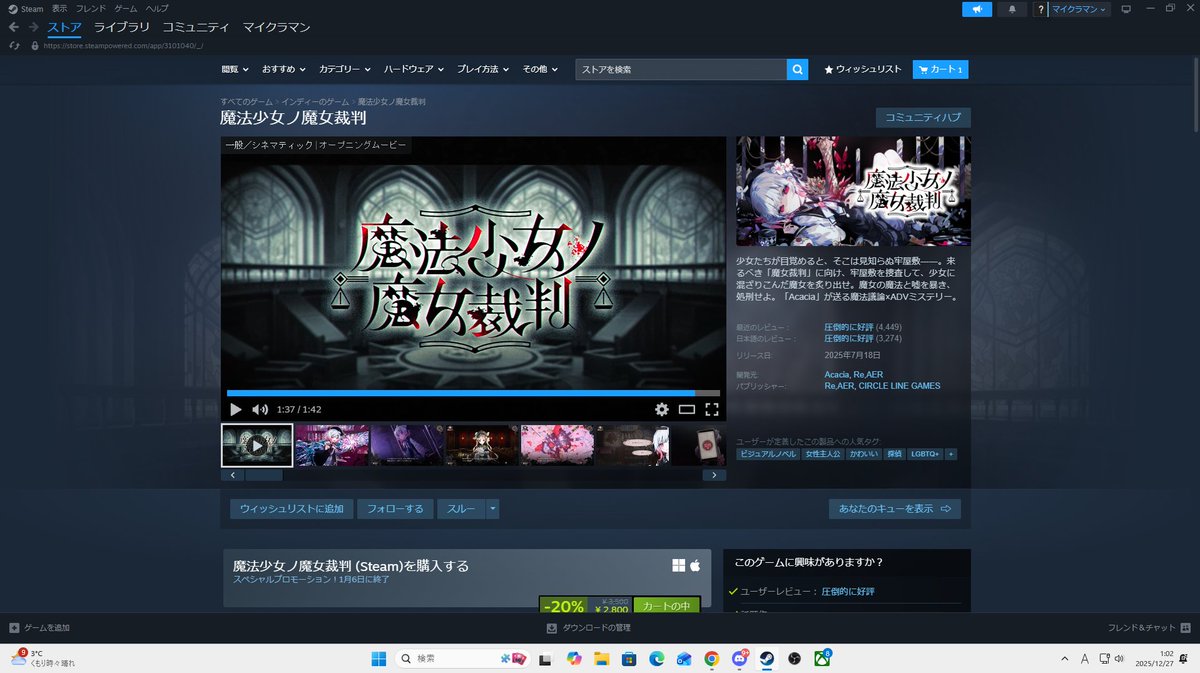The height and width of the screenshot is (673, 1200).
Task: Open the ゲーム menu
Action: coord(126,8)
